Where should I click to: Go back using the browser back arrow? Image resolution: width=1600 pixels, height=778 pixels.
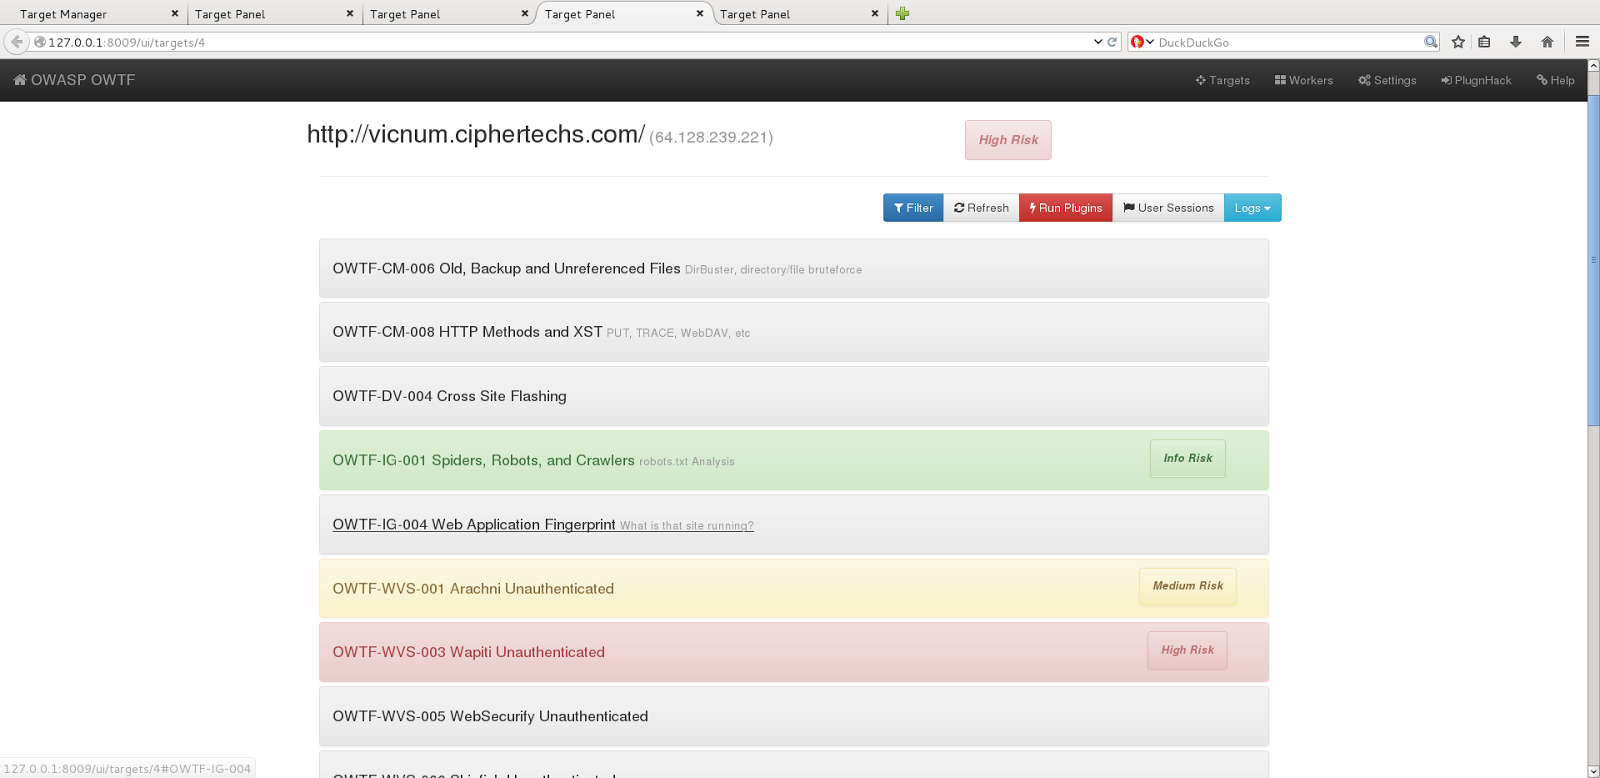click(x=16, y=42)
